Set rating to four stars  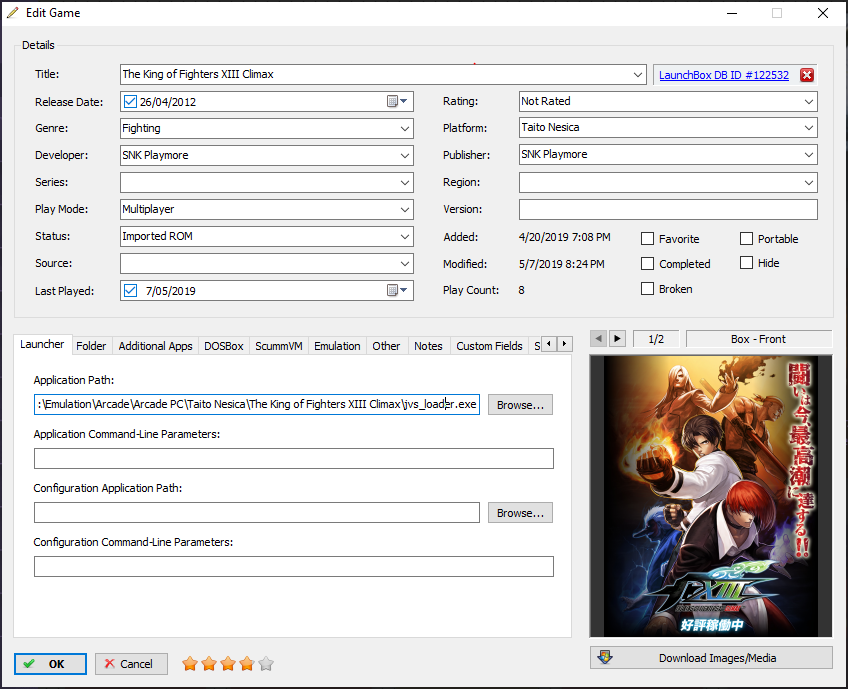(x=247, y=664)
